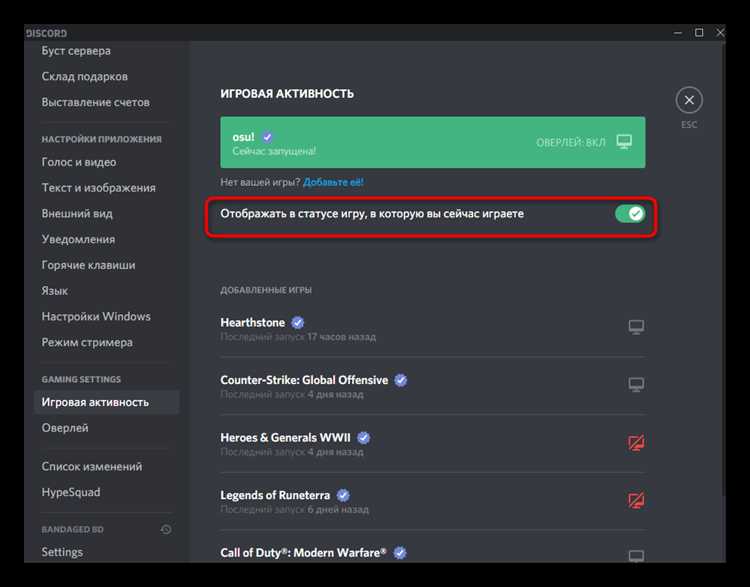Enable overlay for Heroes & Generals WWII
Viewport: 750px width, 587px height.
tap(636, 443)
